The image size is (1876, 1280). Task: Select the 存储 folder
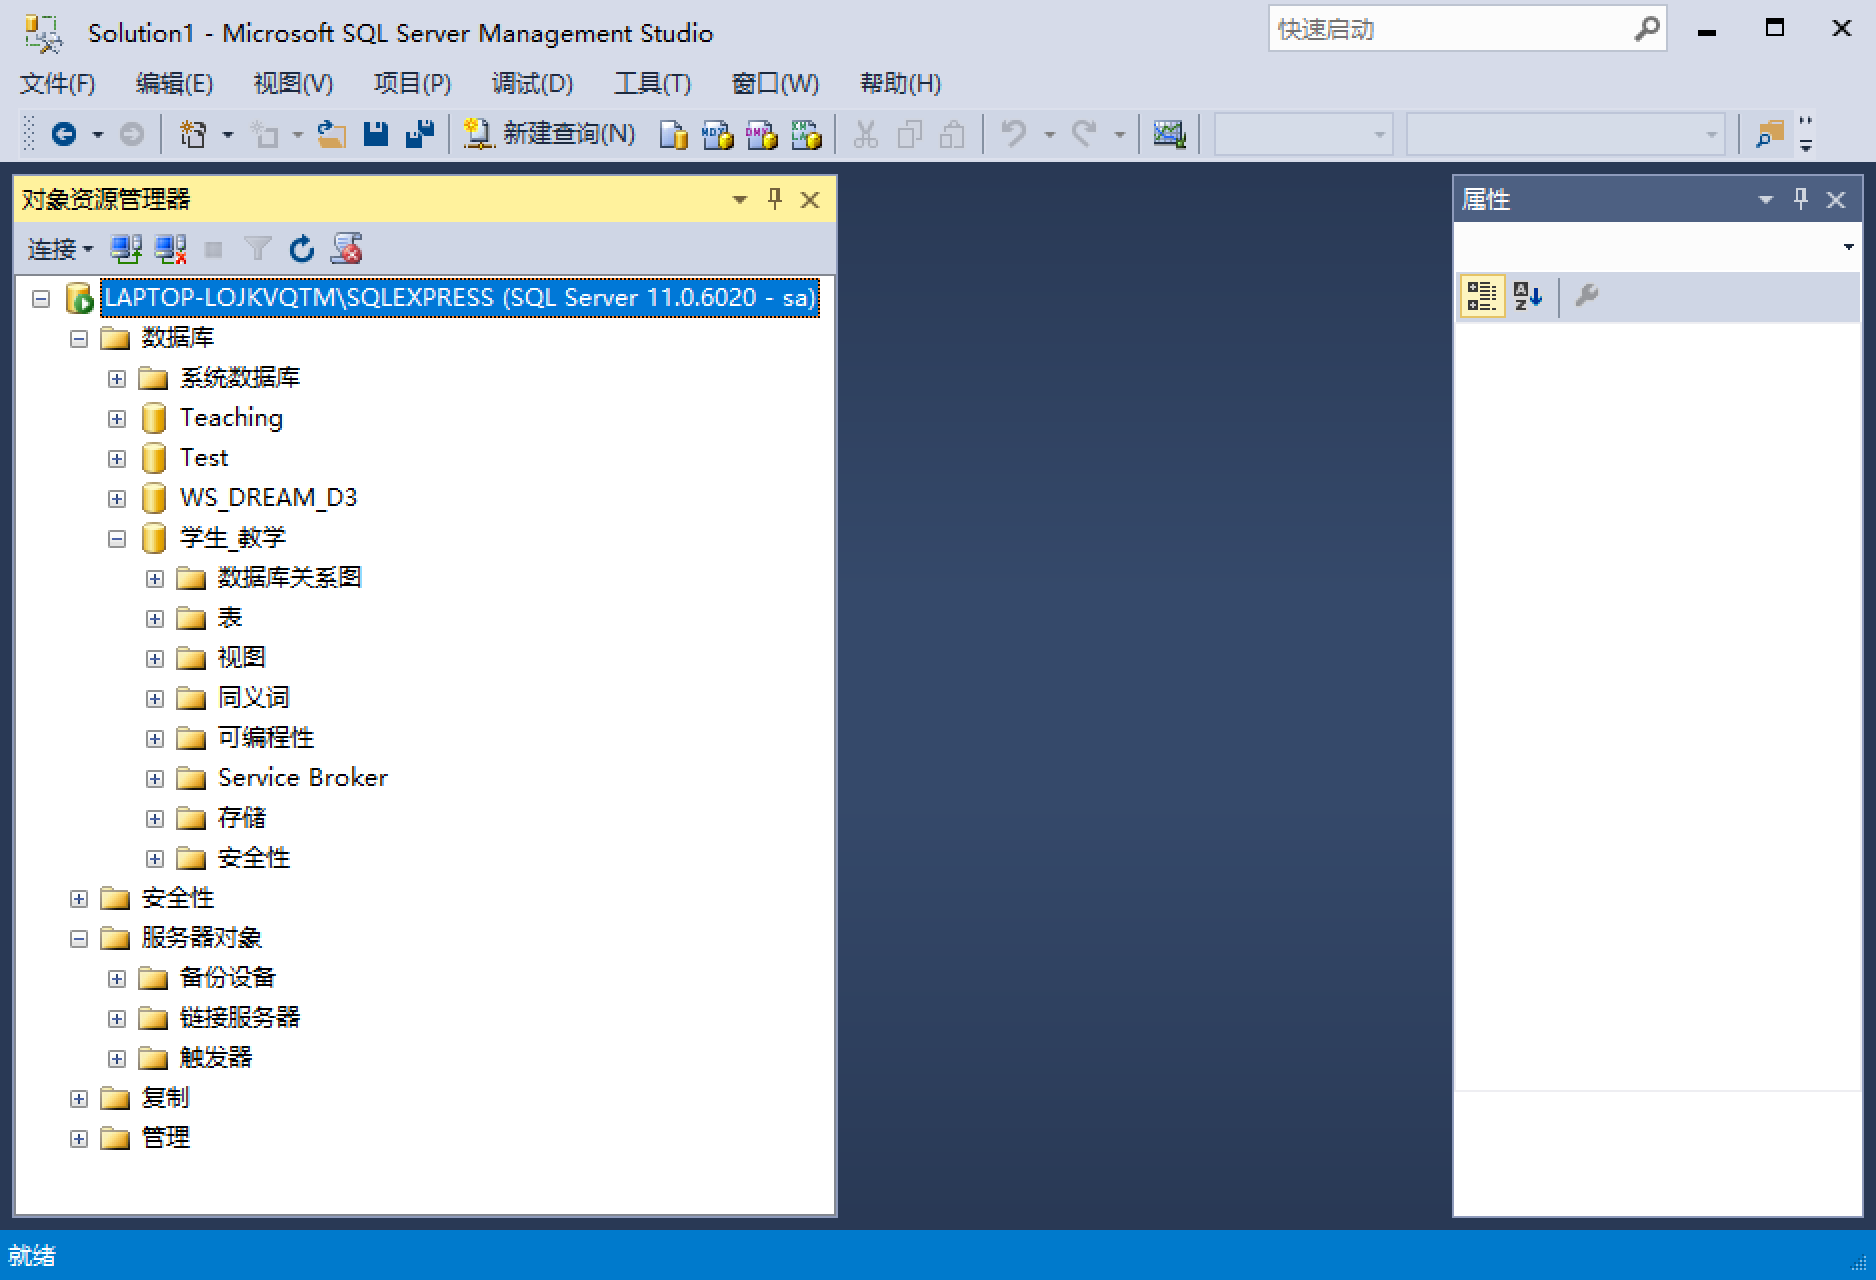[241, 818]
